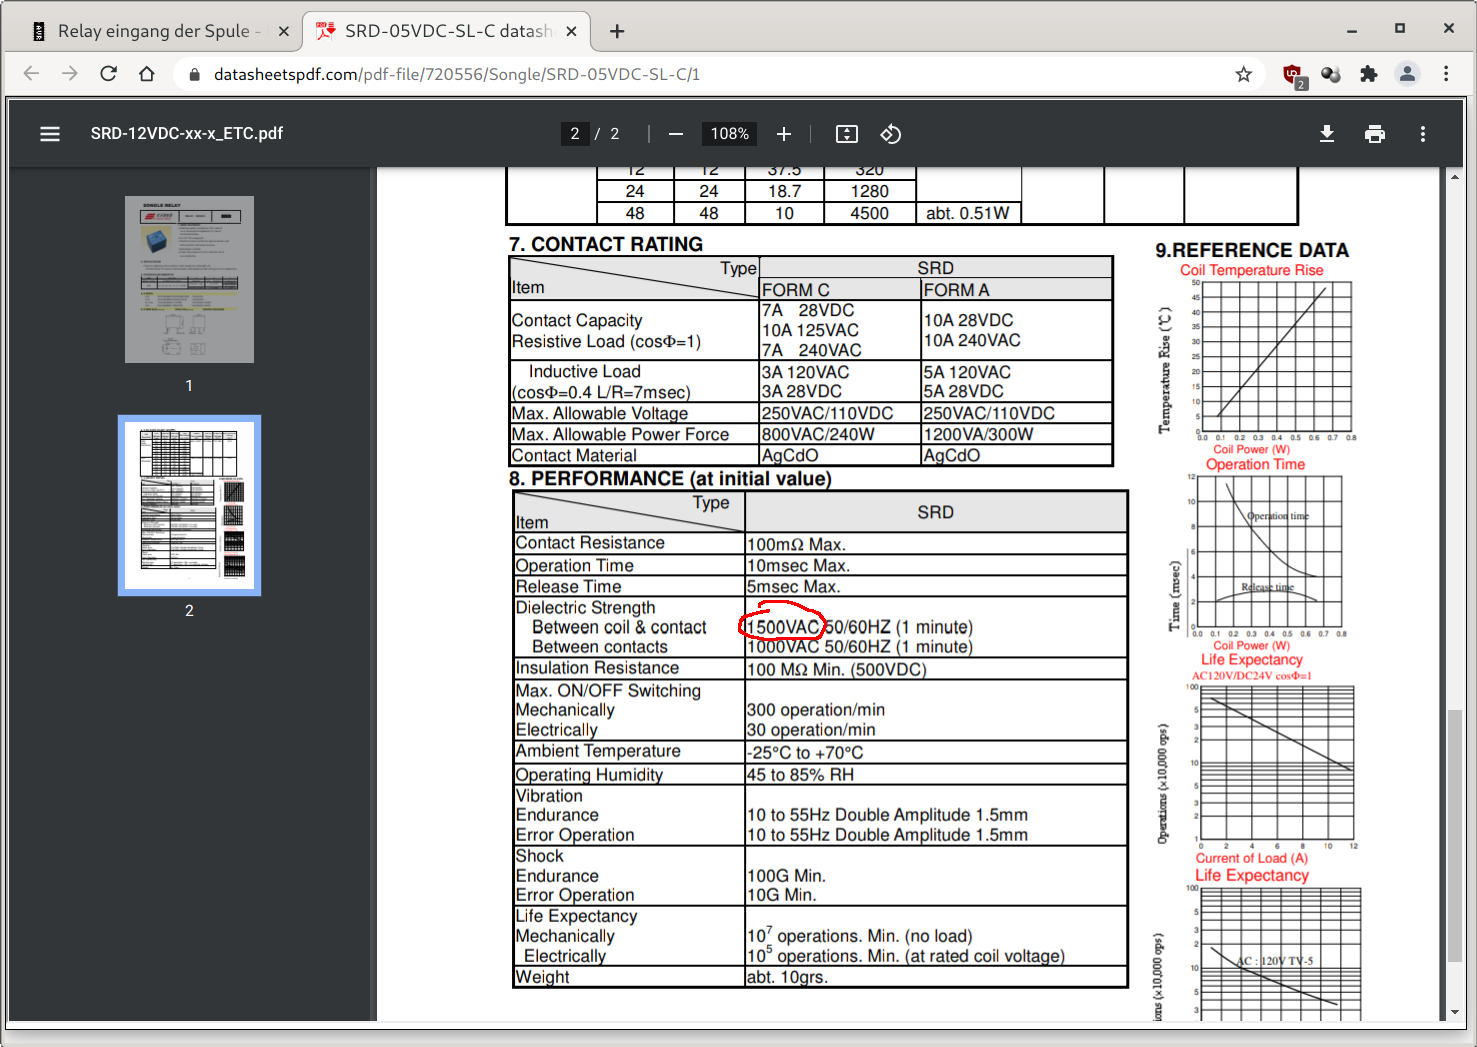This screenshot has height=1047, width=1477.
Task: View site security lock information
Action: point(194,74)
